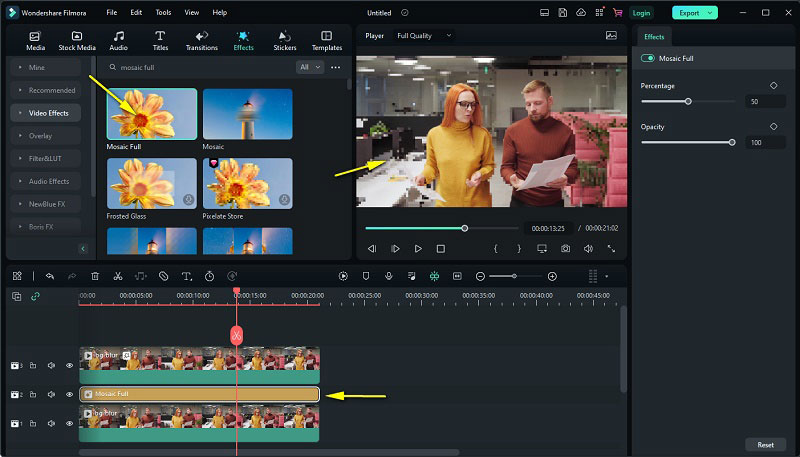Adjust the Percentage slider

(x=688, y=101)
